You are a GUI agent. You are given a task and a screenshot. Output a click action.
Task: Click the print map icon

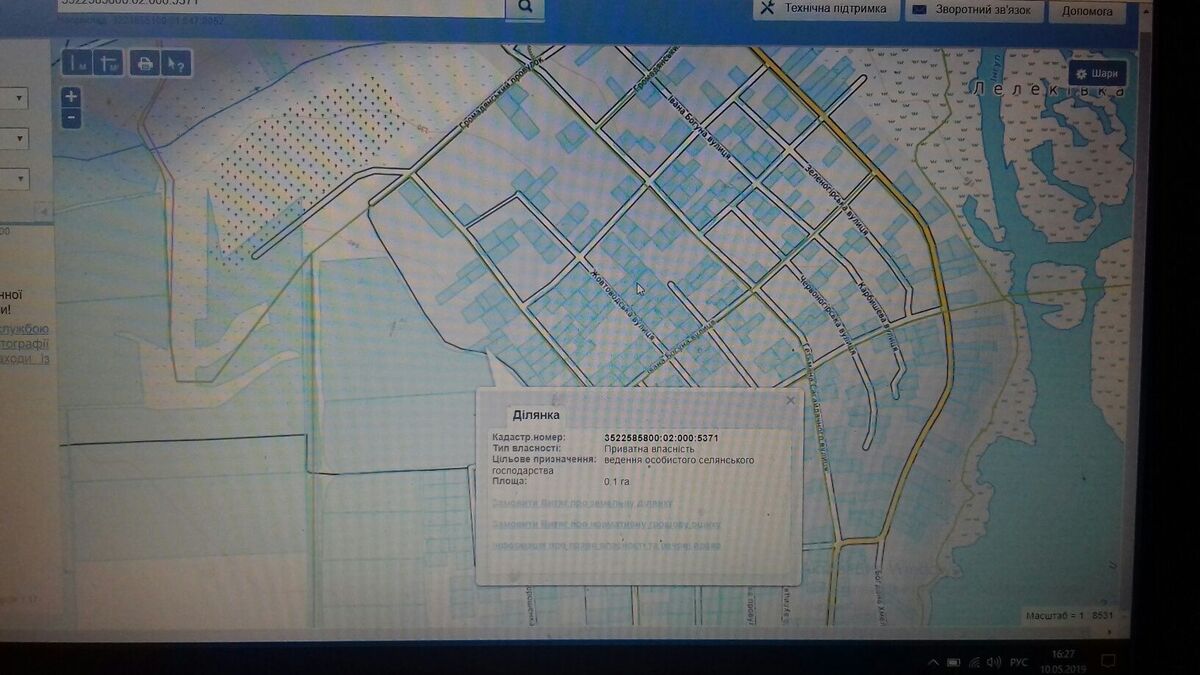(x=145, y=64)
